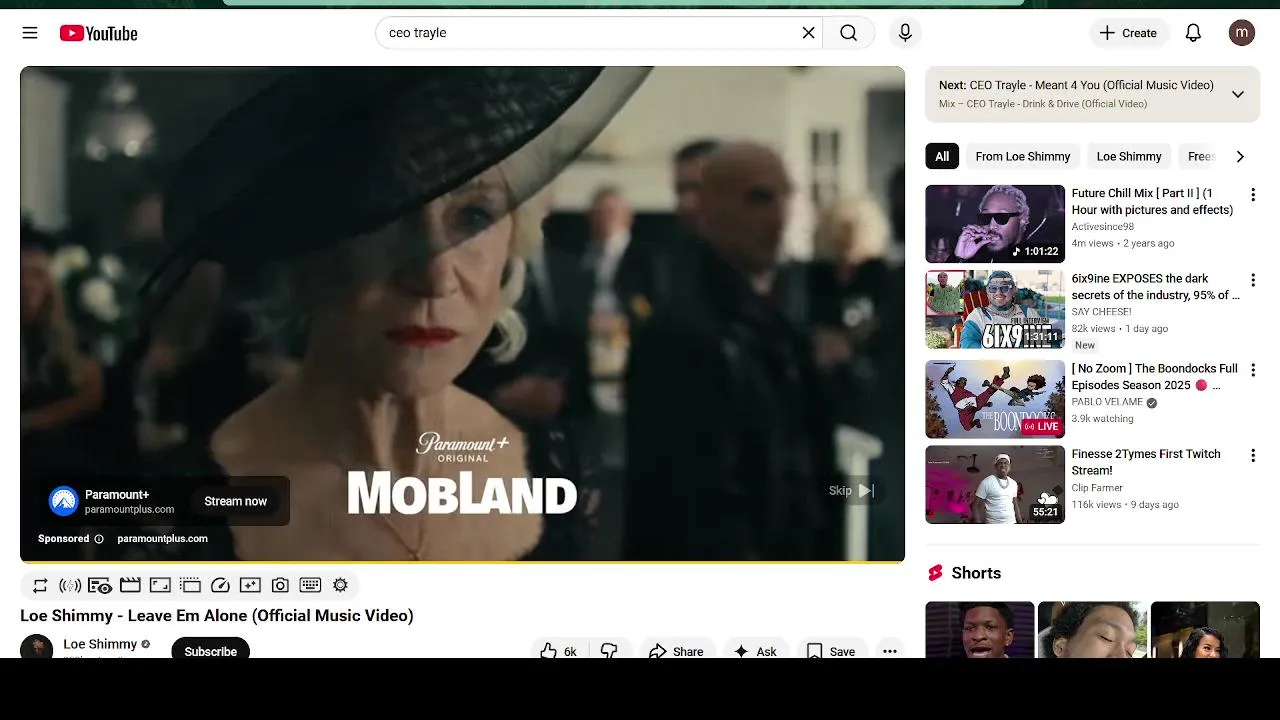Click the ad progress bar
The image size is (1280, 720).
click(462, 562)
